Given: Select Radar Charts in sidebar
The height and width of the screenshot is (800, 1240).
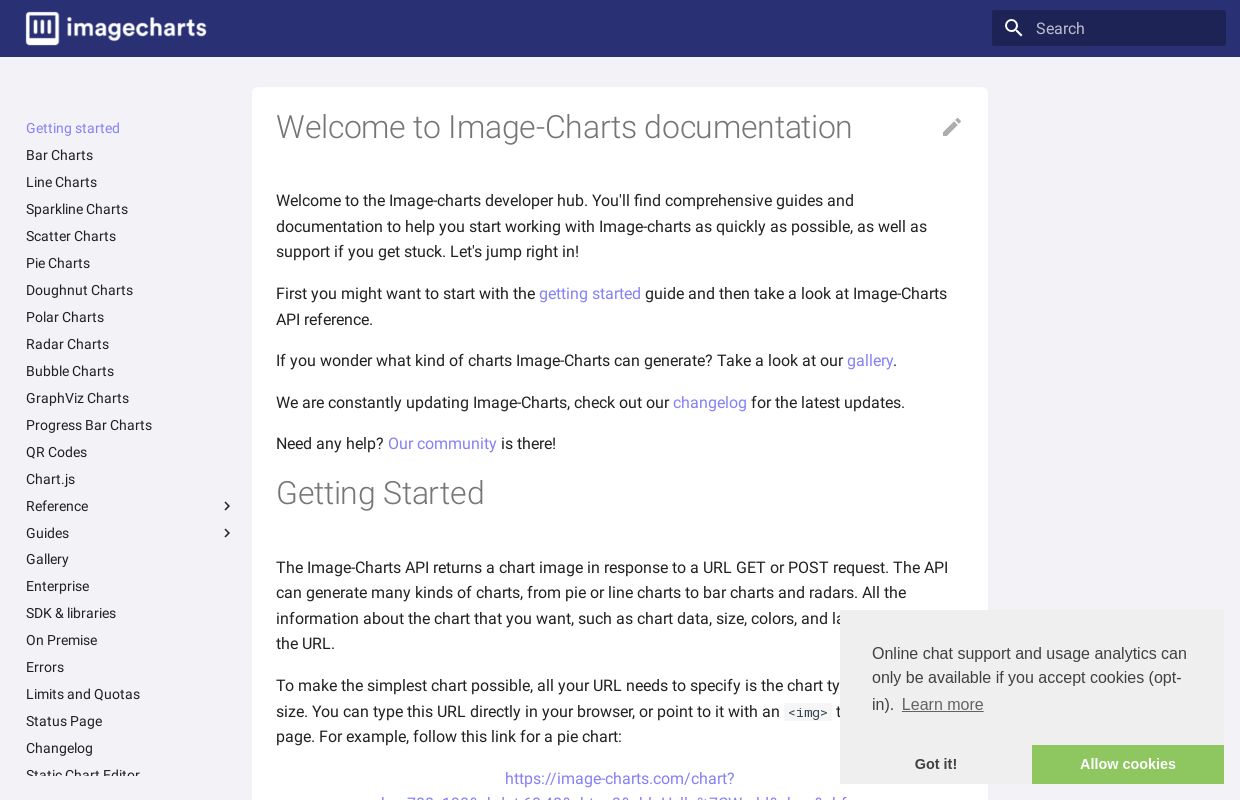Looking at the screenshot, I should tap(67, 344).
